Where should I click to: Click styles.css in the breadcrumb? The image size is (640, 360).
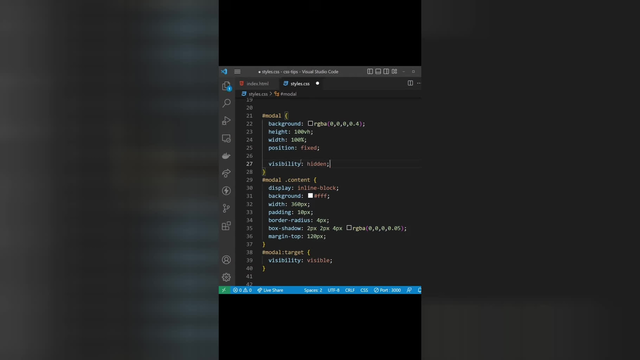point(258,94)
